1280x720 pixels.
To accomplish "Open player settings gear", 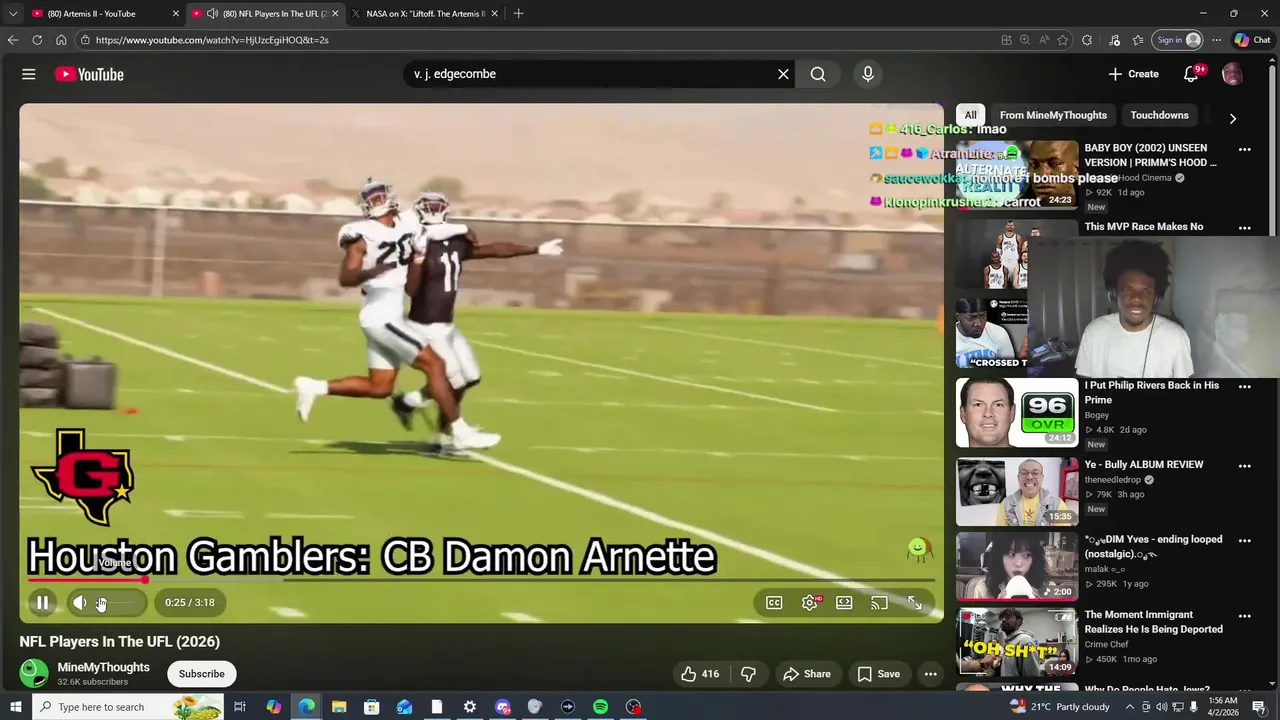I will [x=810, y=602].
